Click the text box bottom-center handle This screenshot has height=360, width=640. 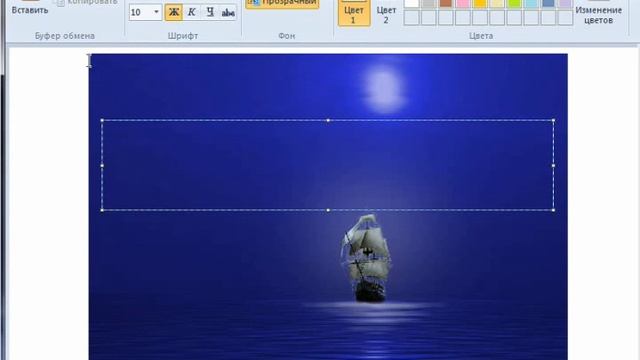[x=328, y=210]
